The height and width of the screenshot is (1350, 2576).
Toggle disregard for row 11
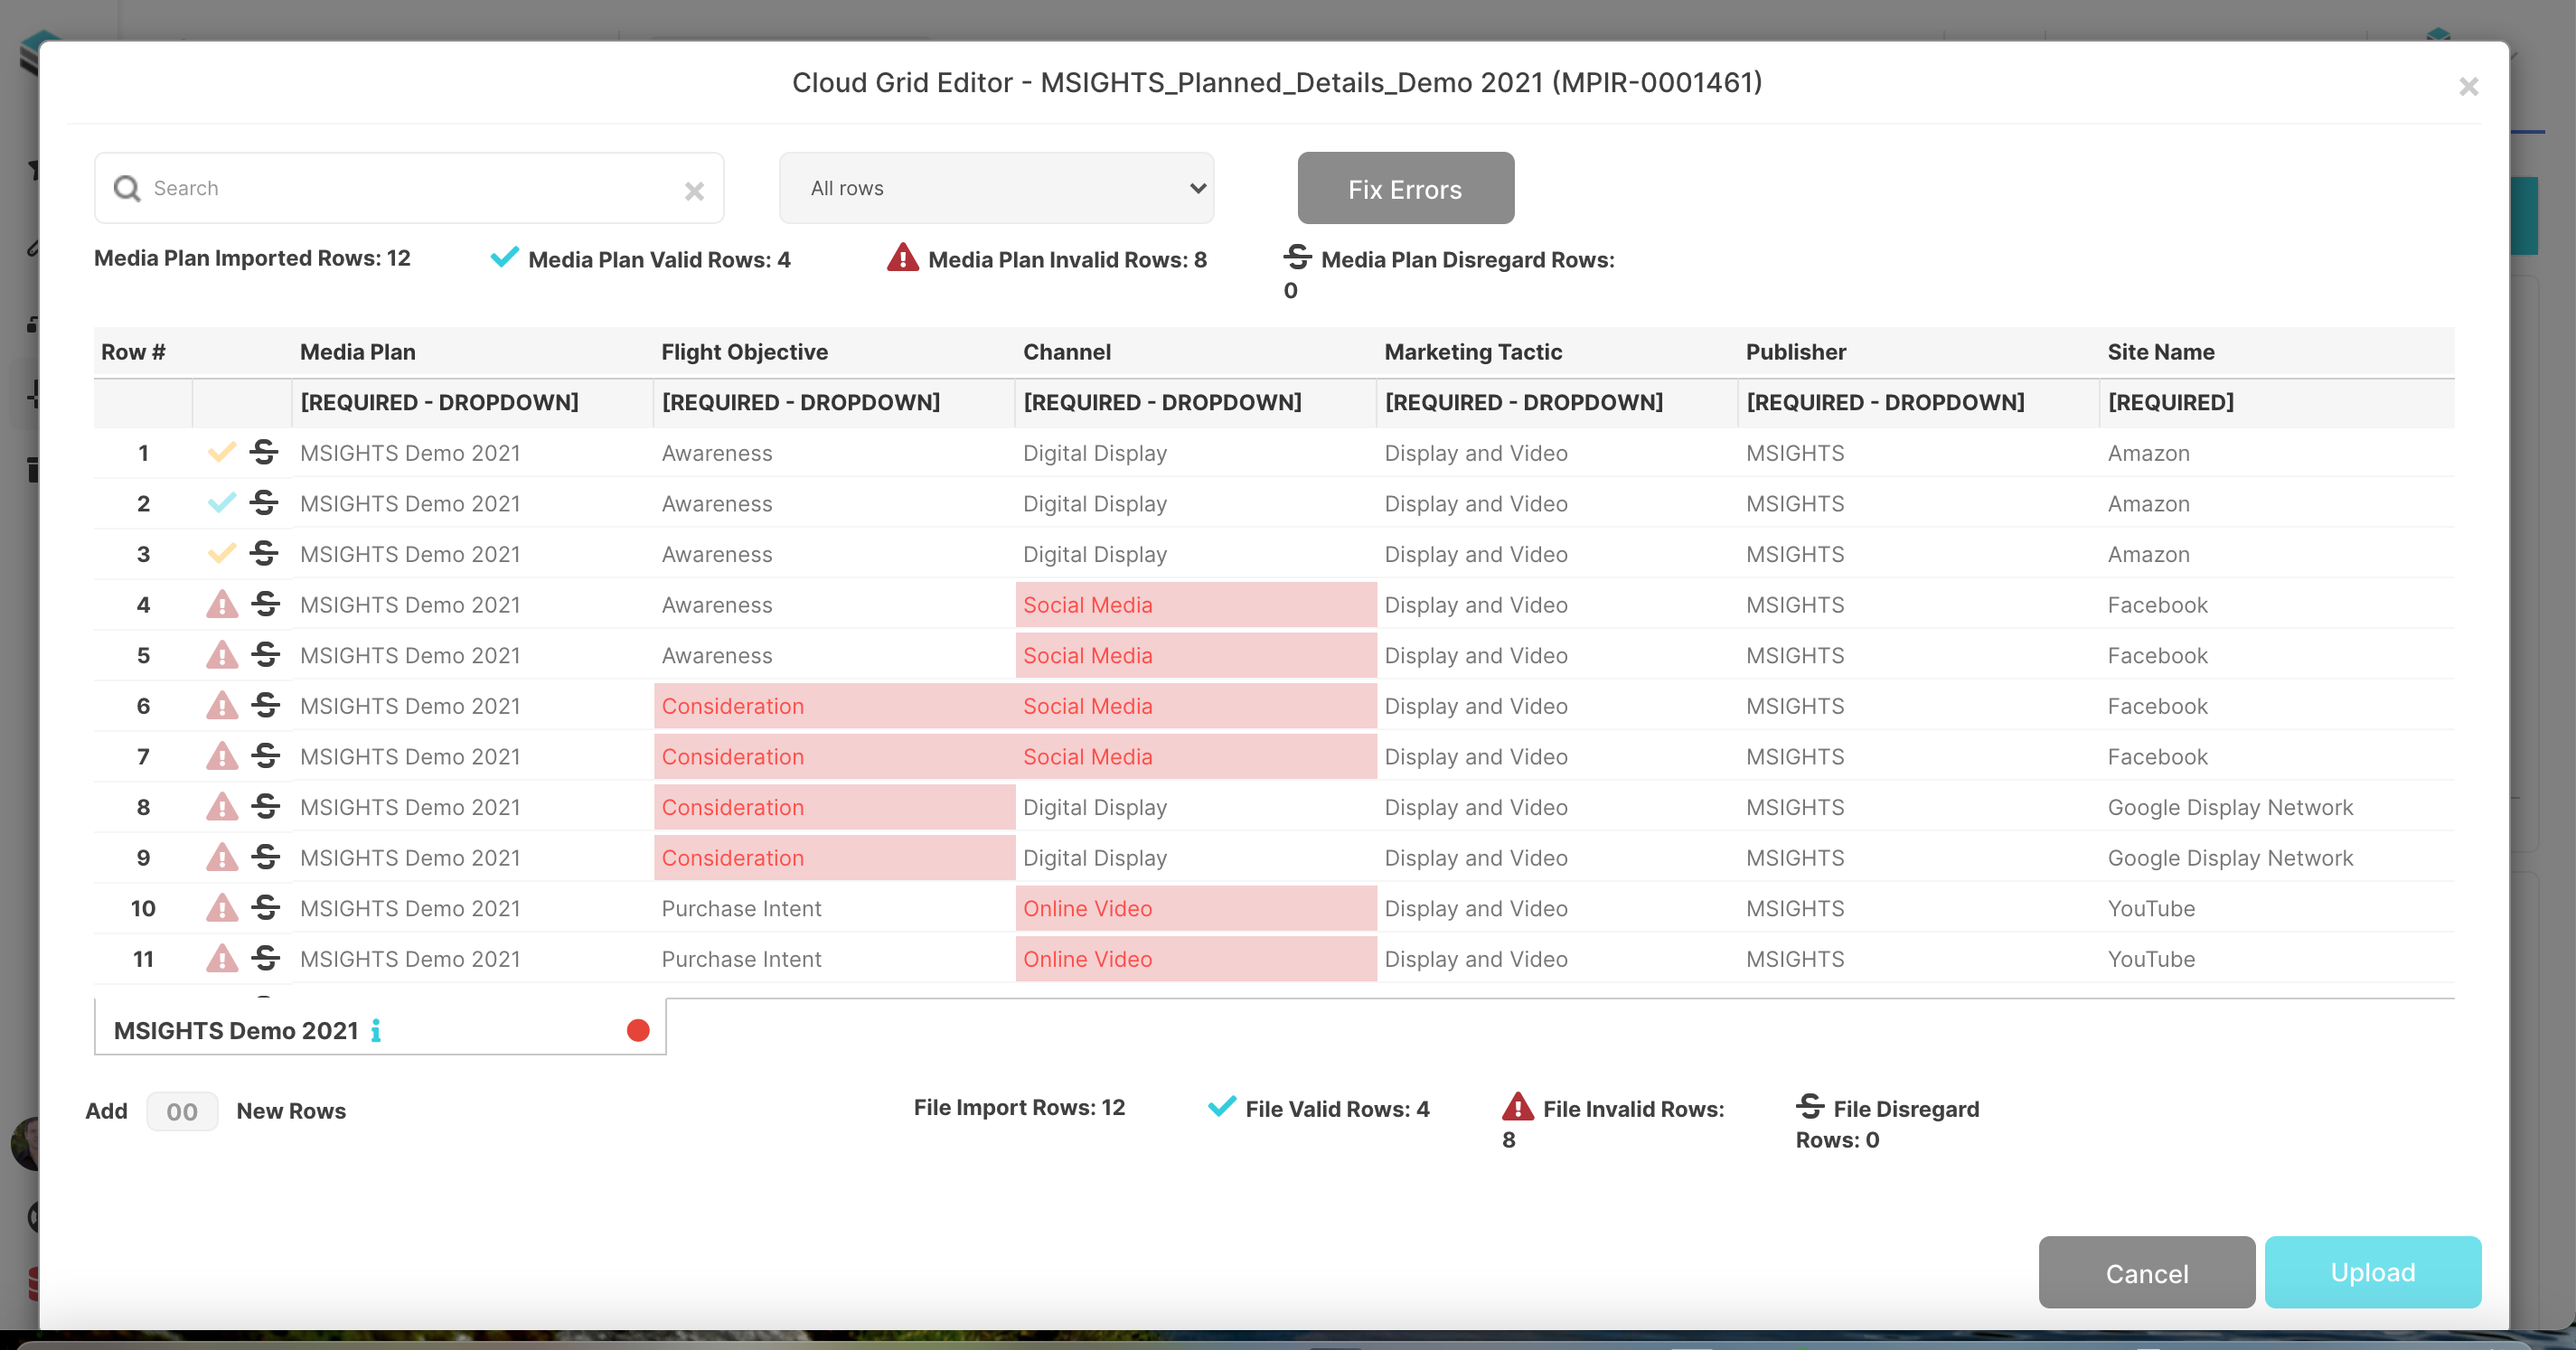click(264, 958)
